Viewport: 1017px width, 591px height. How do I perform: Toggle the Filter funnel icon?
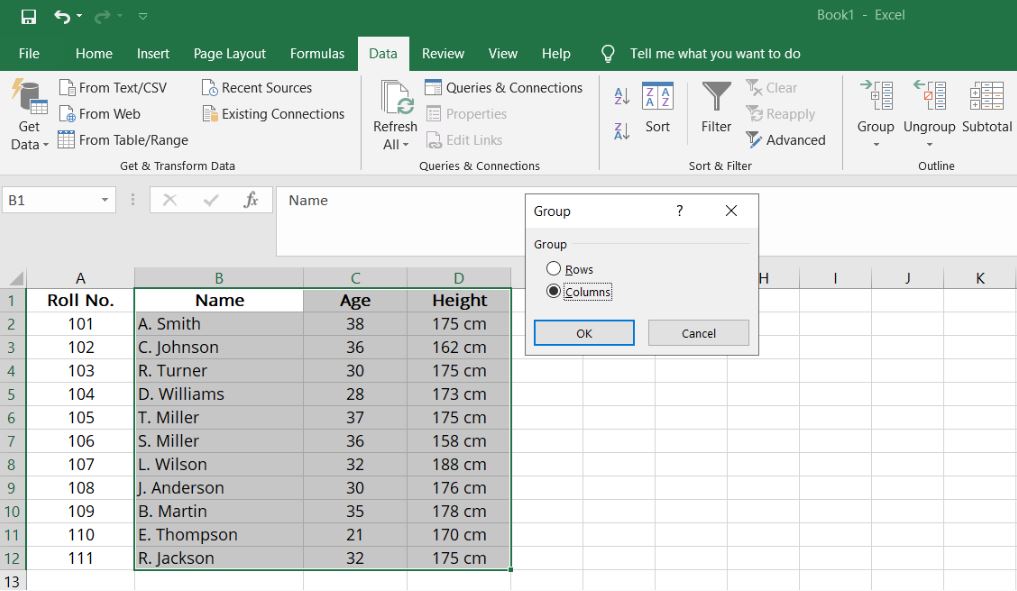pyautogui.click(x=716, y=96)
